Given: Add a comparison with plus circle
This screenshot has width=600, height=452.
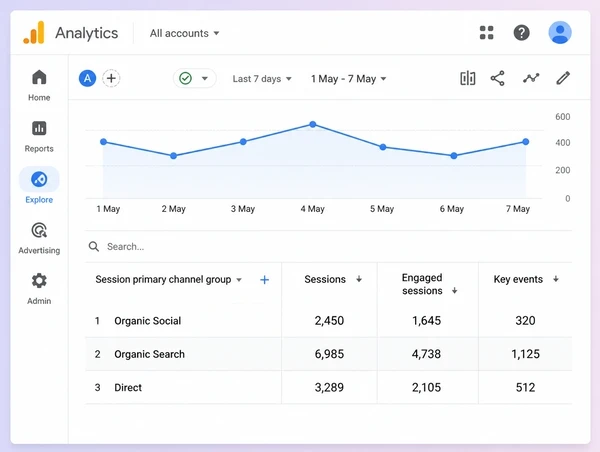Looking at the screenshot, I should (111, 78).
